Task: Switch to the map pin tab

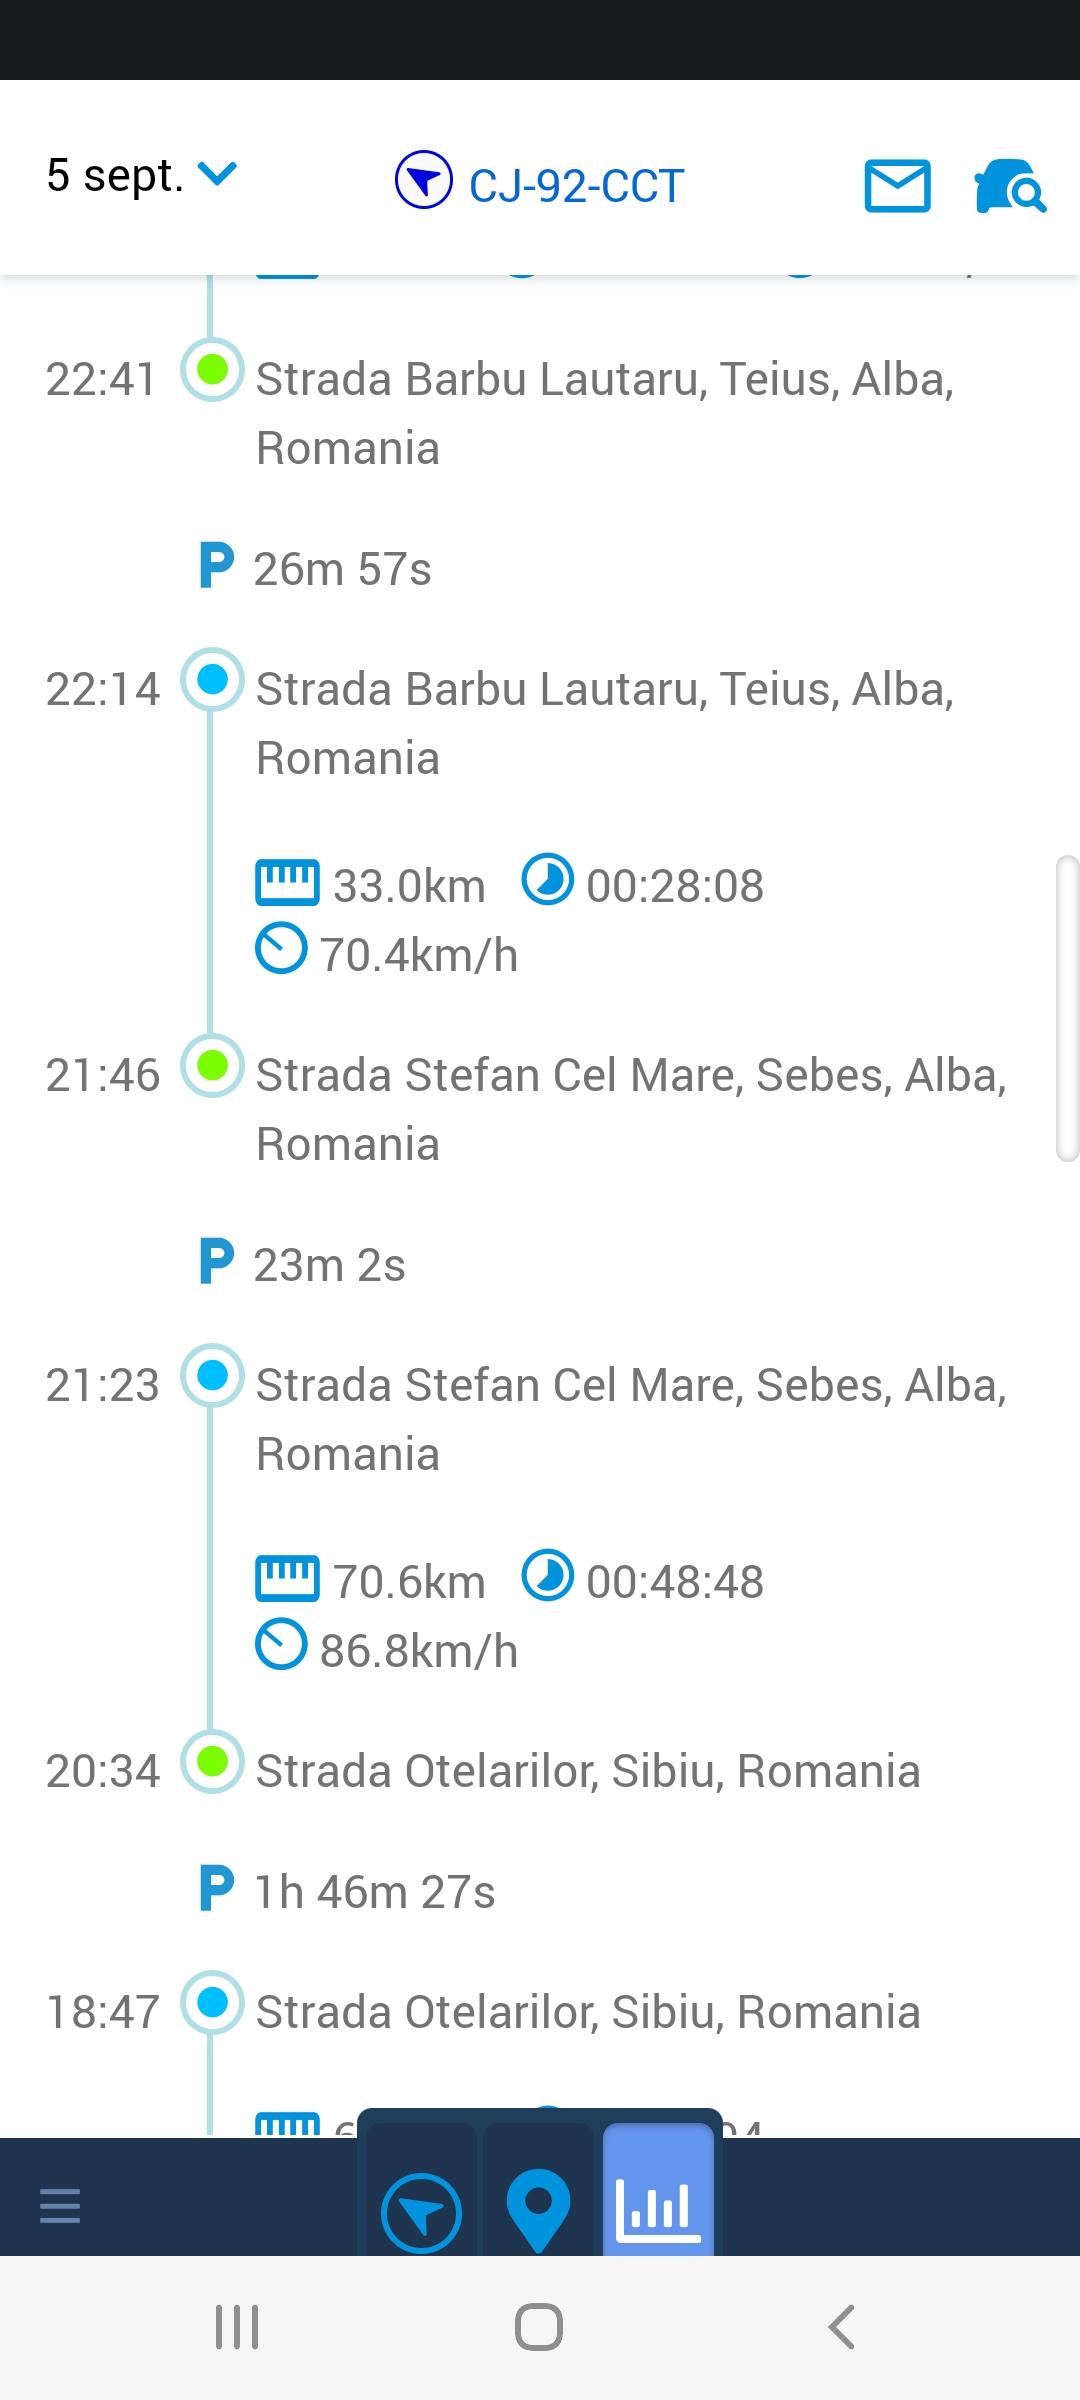Action: point(538,2208)
